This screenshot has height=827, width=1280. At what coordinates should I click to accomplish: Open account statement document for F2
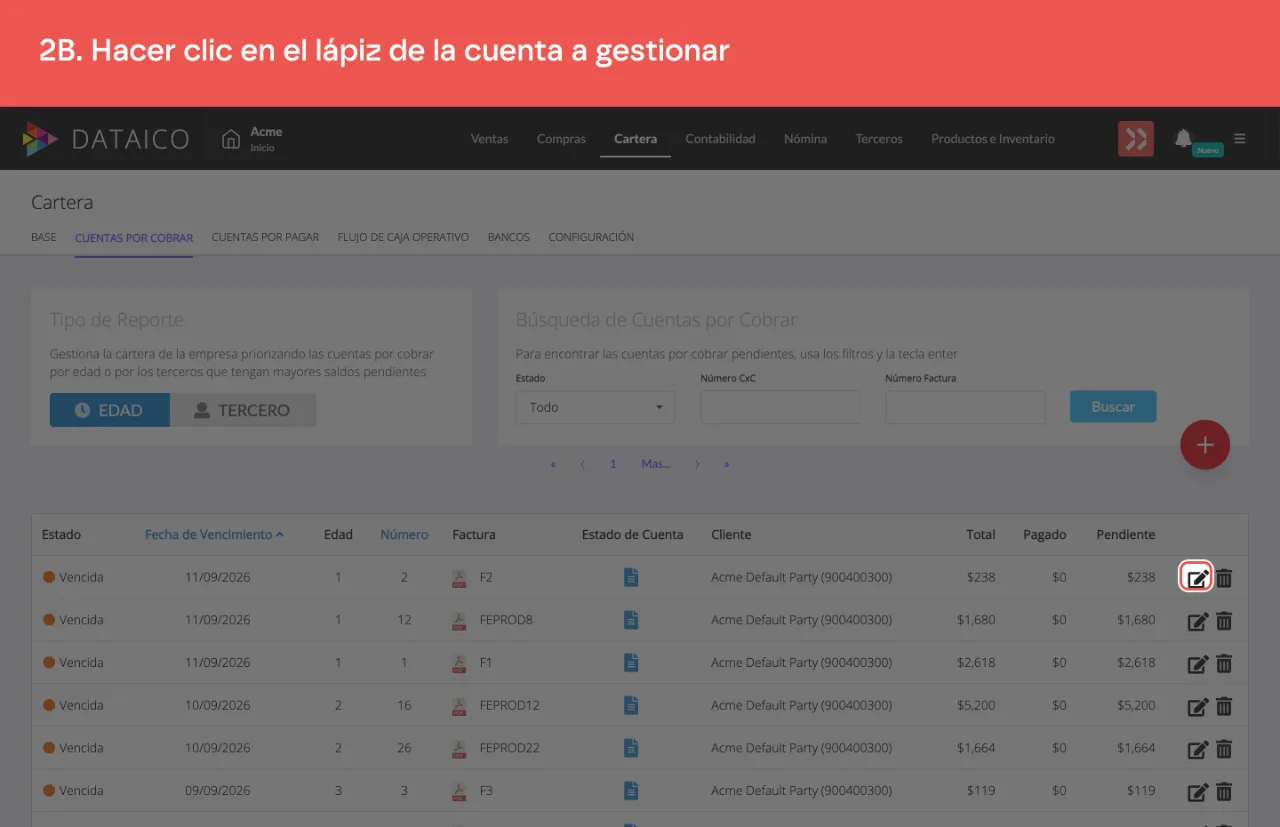pos(631,577)
